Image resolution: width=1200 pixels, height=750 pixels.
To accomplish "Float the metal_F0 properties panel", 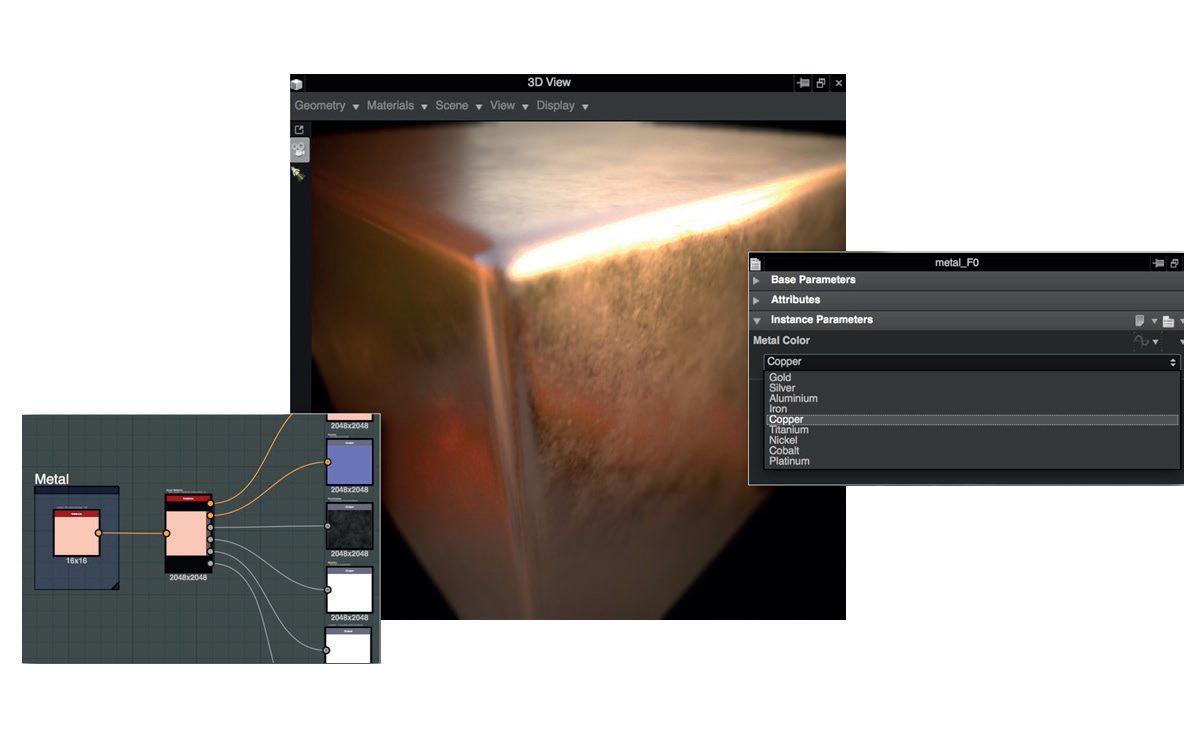I will coord(1175,263).
